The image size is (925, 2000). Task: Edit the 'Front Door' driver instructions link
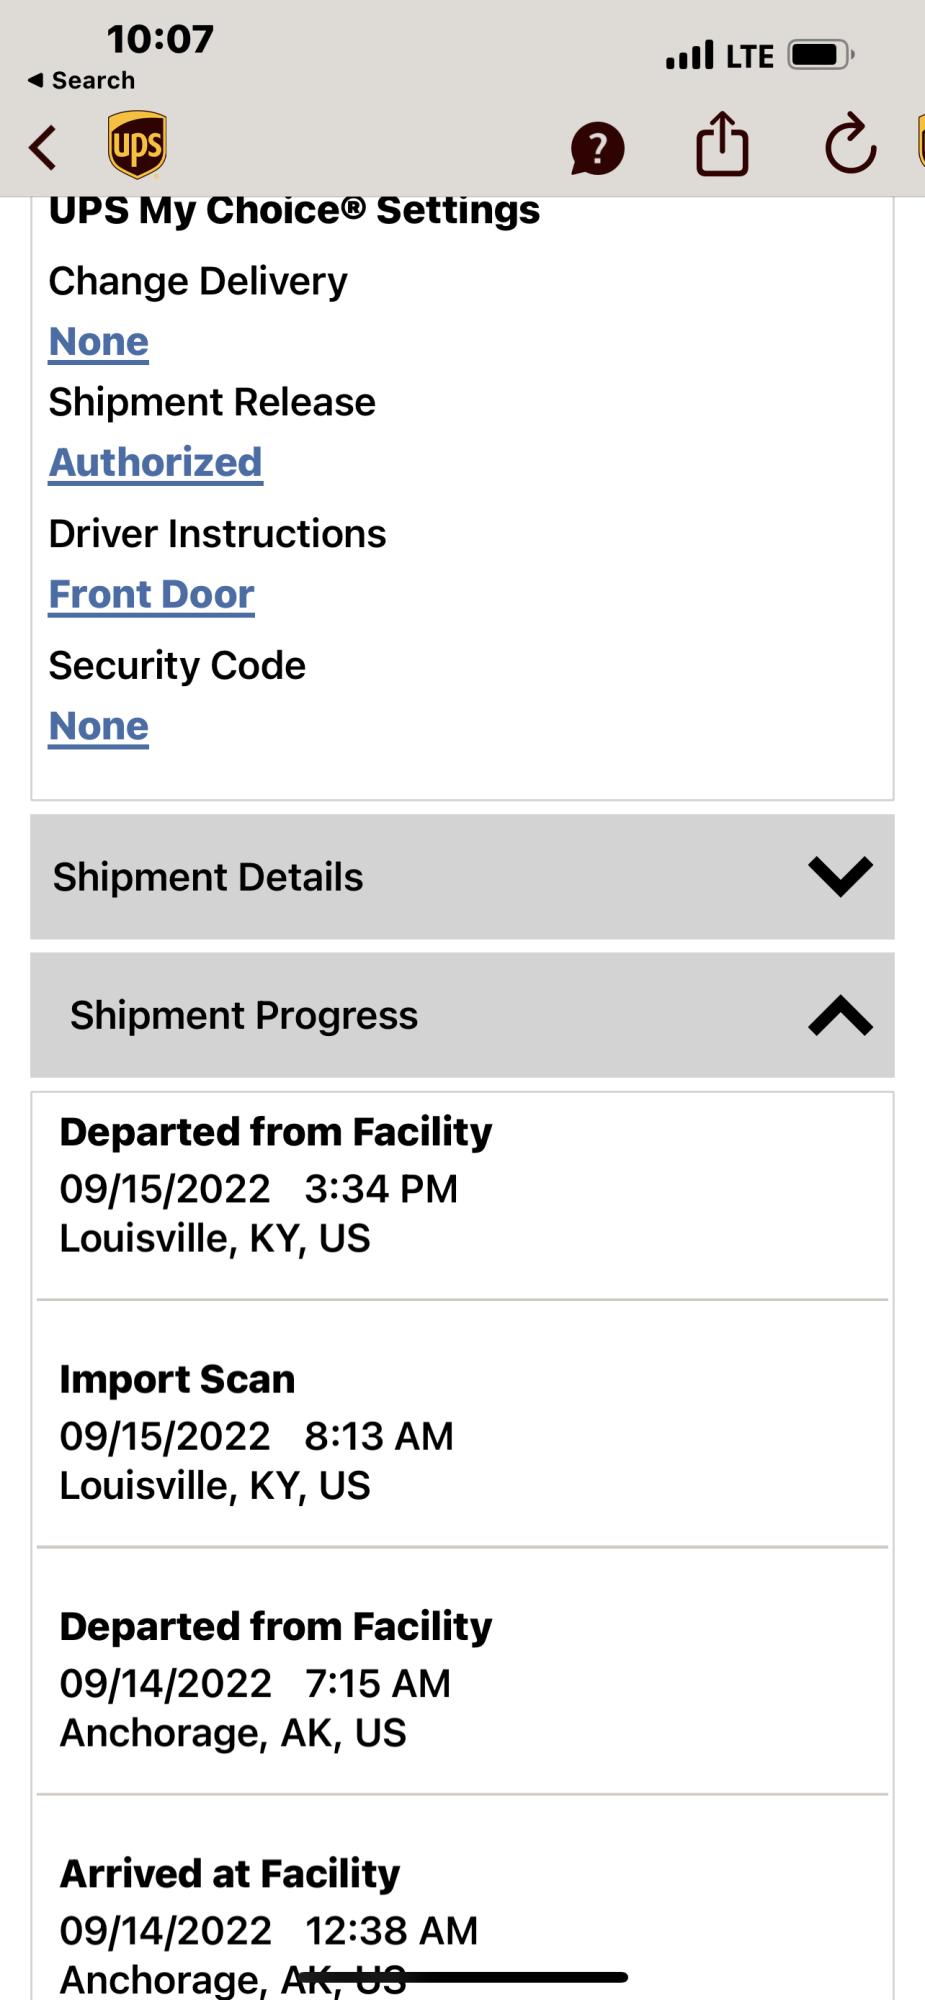pyautogui.click(x=152, y=595)
